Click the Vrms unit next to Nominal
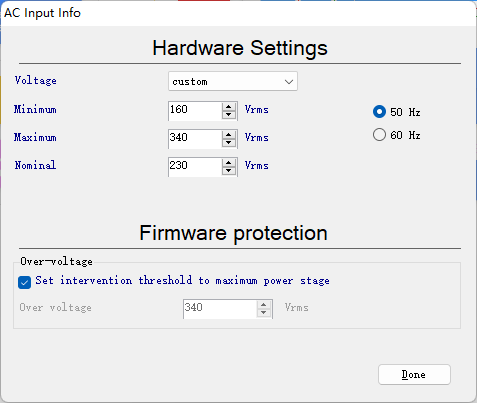 (256, 165)
